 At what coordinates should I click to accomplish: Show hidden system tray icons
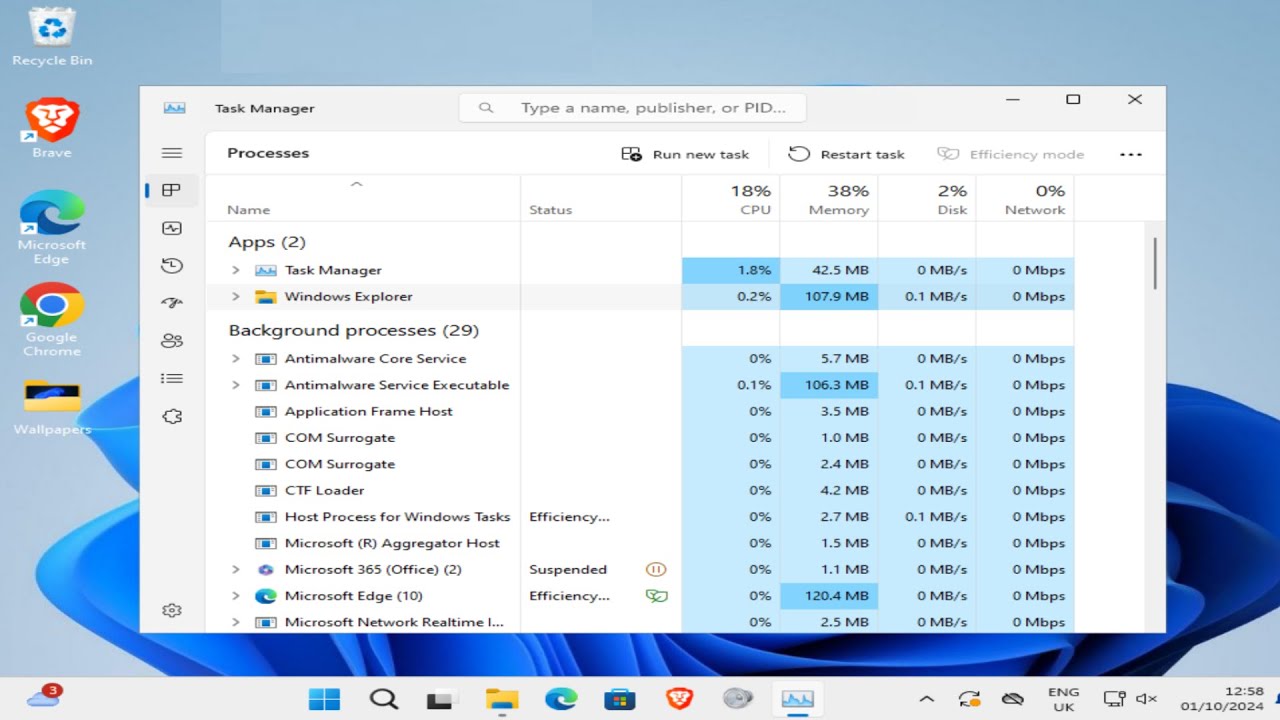[x=926, y=699]
